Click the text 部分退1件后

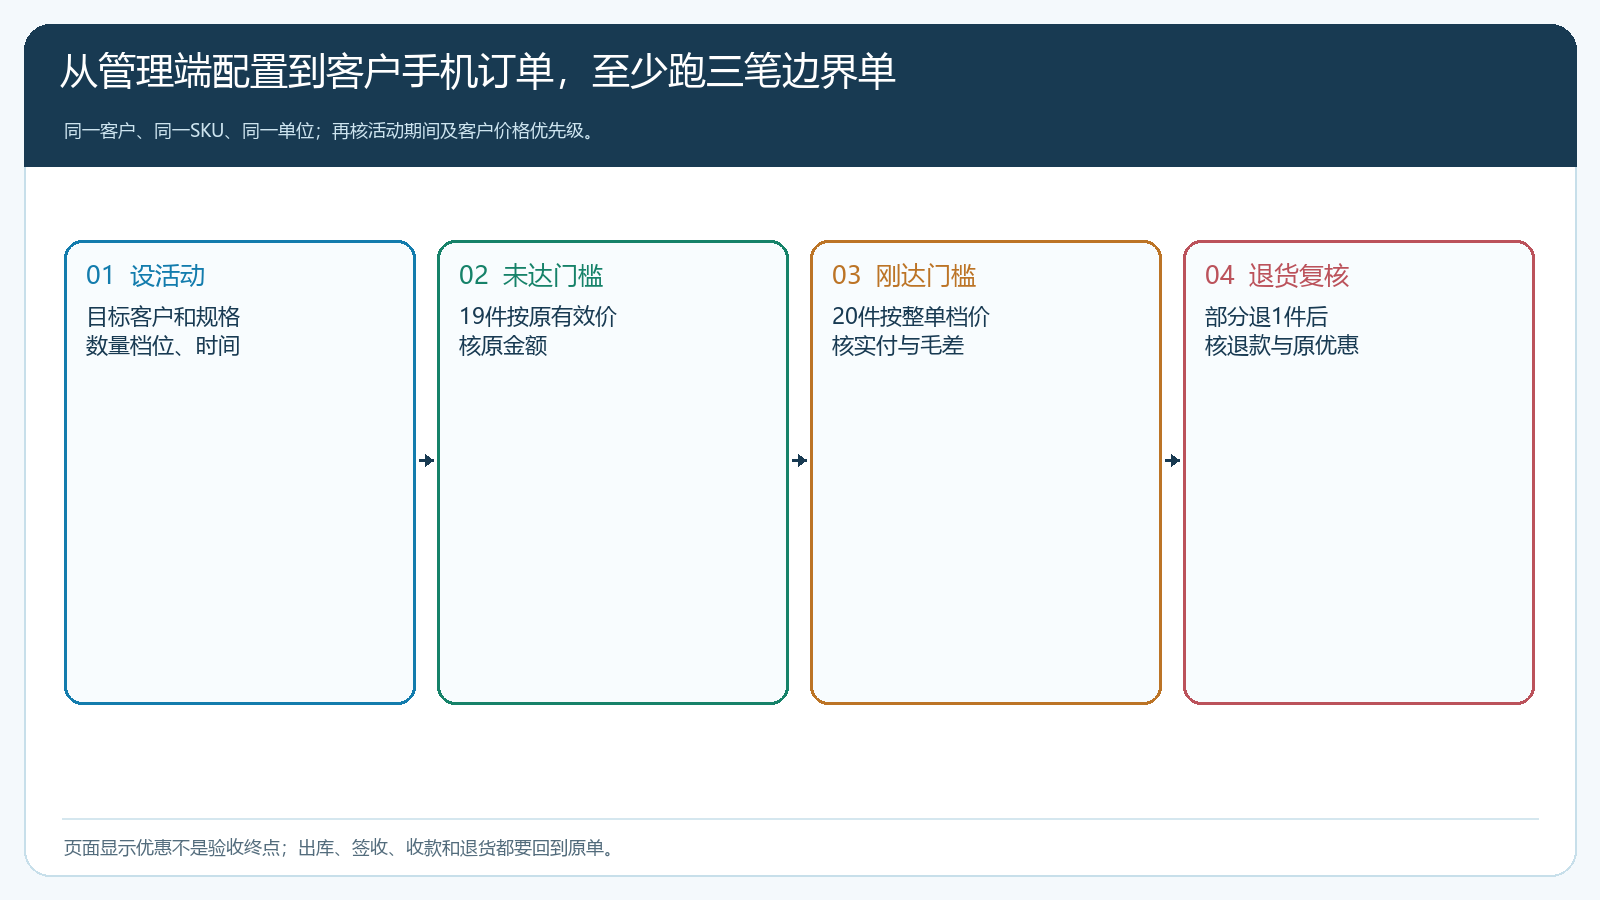point(1267,317)
